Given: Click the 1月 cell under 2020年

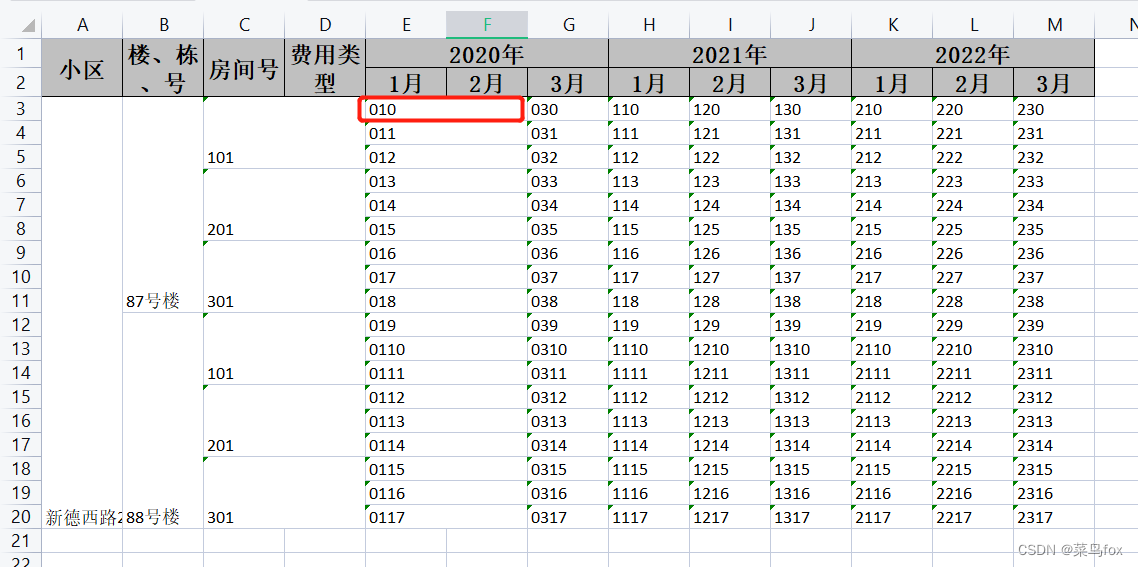Looking at the screenshot, I should [406, 83].
